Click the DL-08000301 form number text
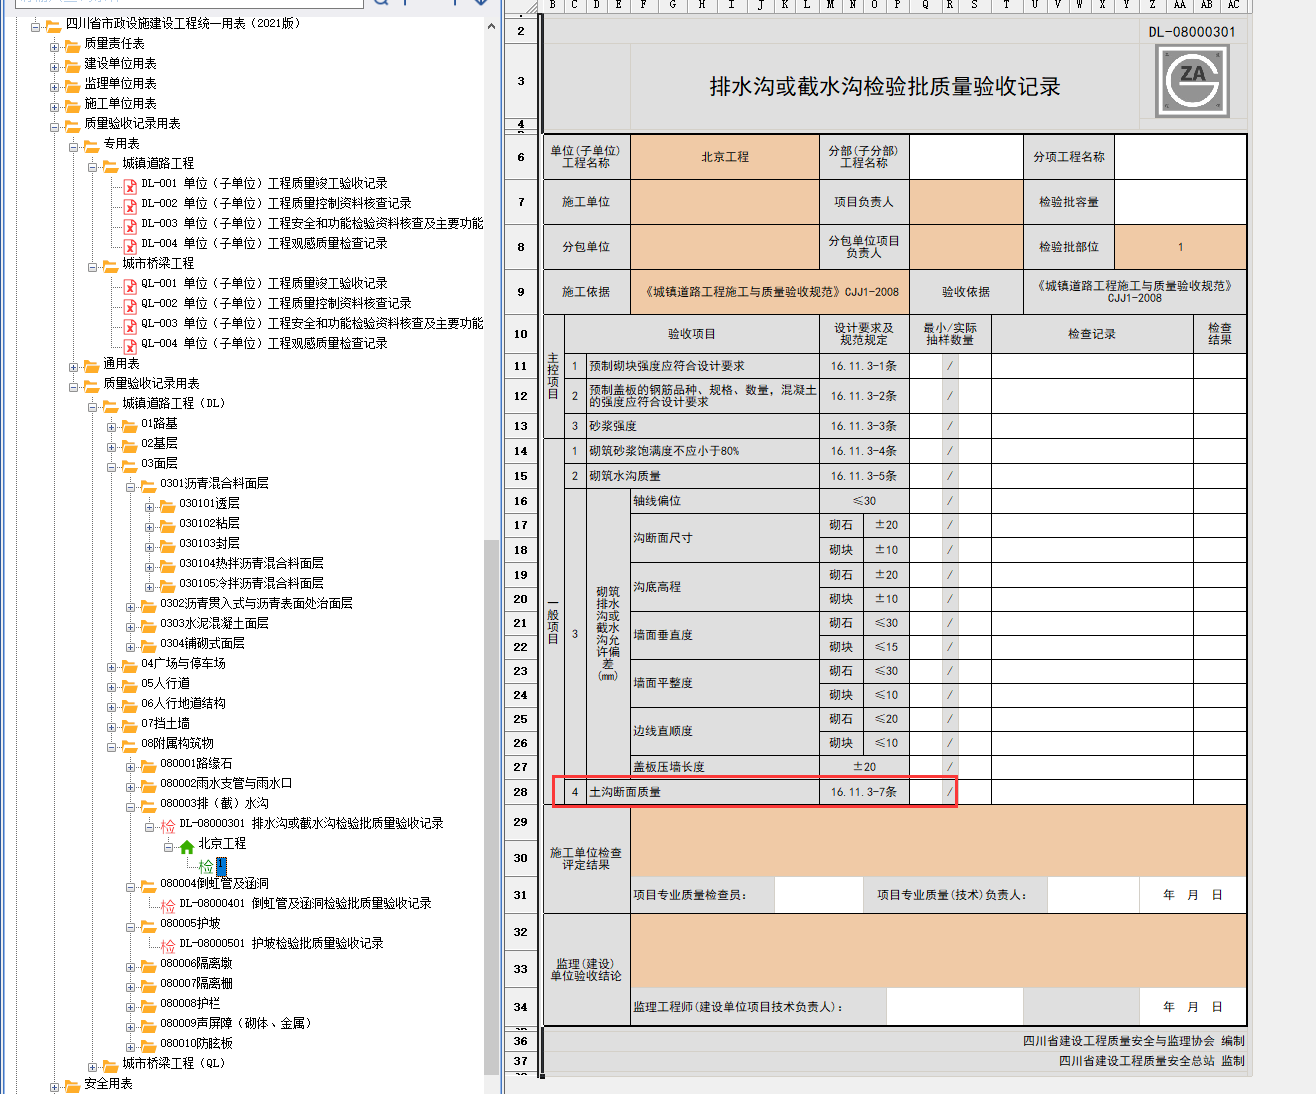Viewport: 1316px width, 1094px height. [1192, 32]
